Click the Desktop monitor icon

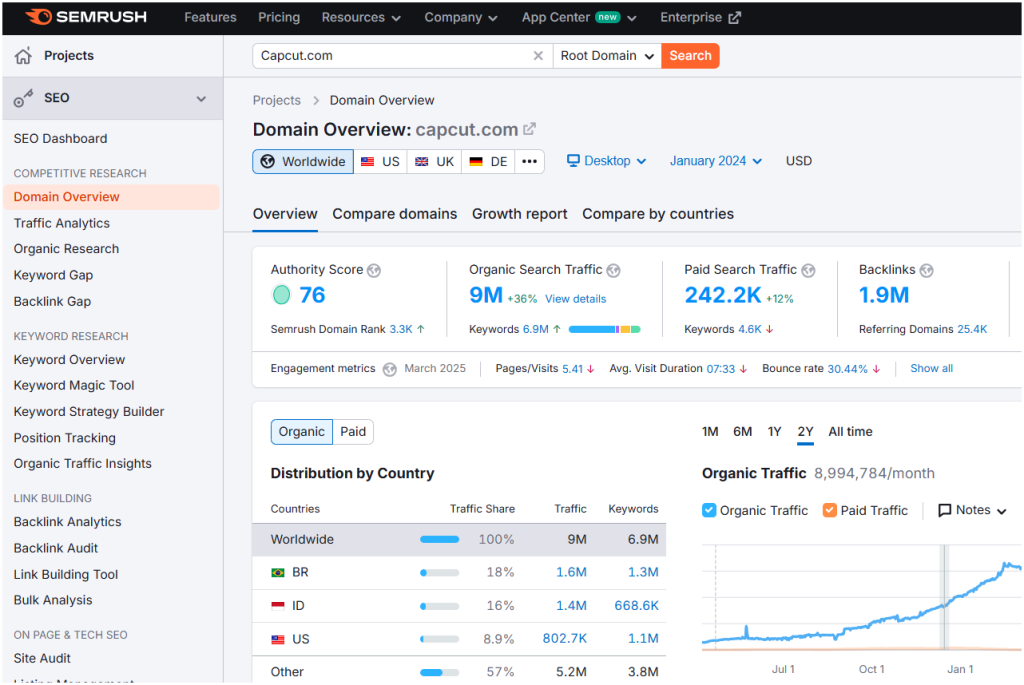(573, 161)
